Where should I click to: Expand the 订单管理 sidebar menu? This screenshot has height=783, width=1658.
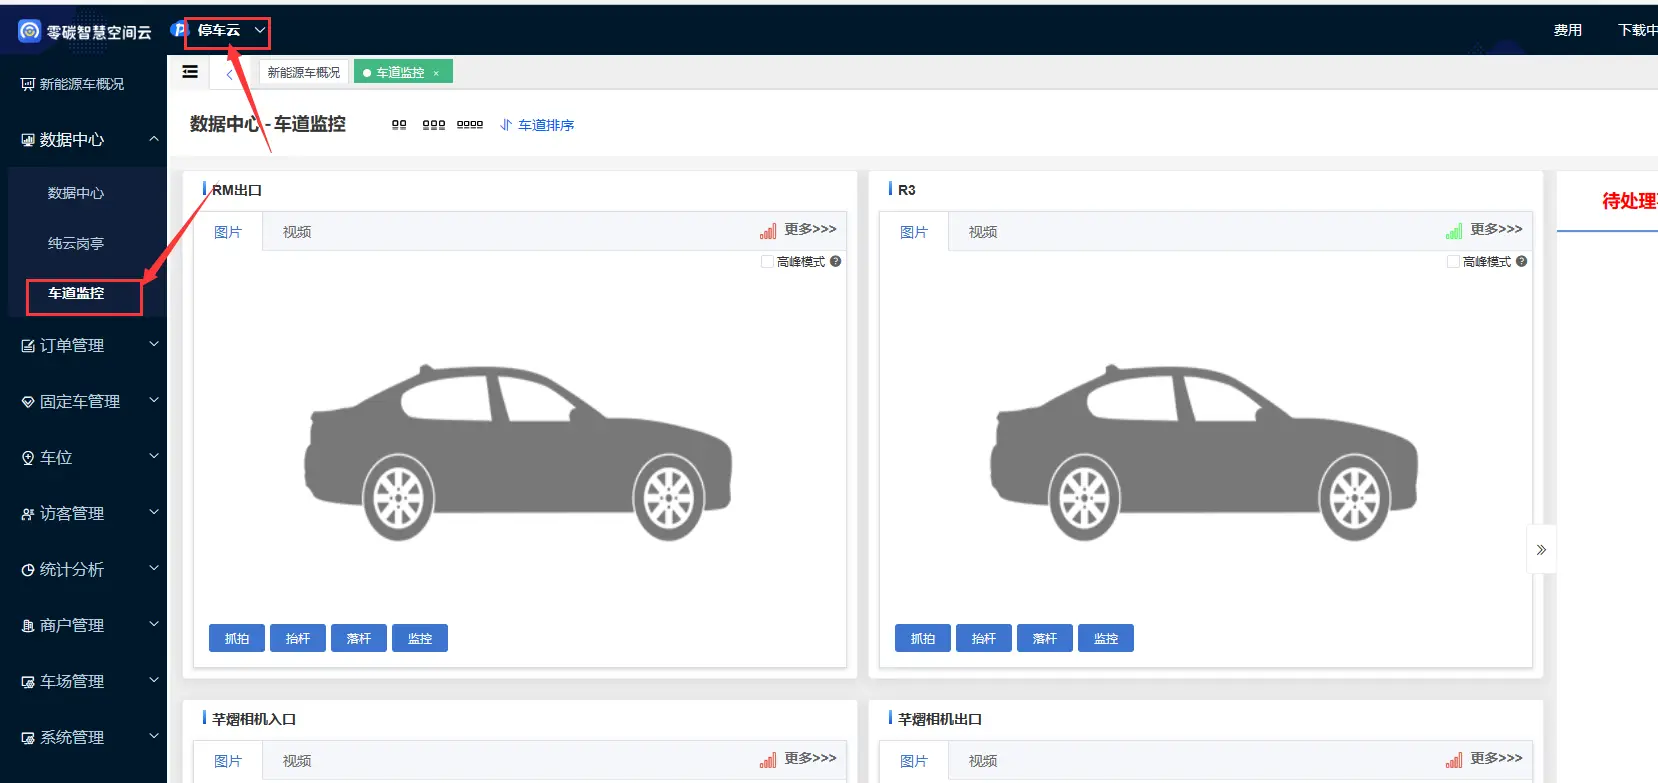[83, 345]
